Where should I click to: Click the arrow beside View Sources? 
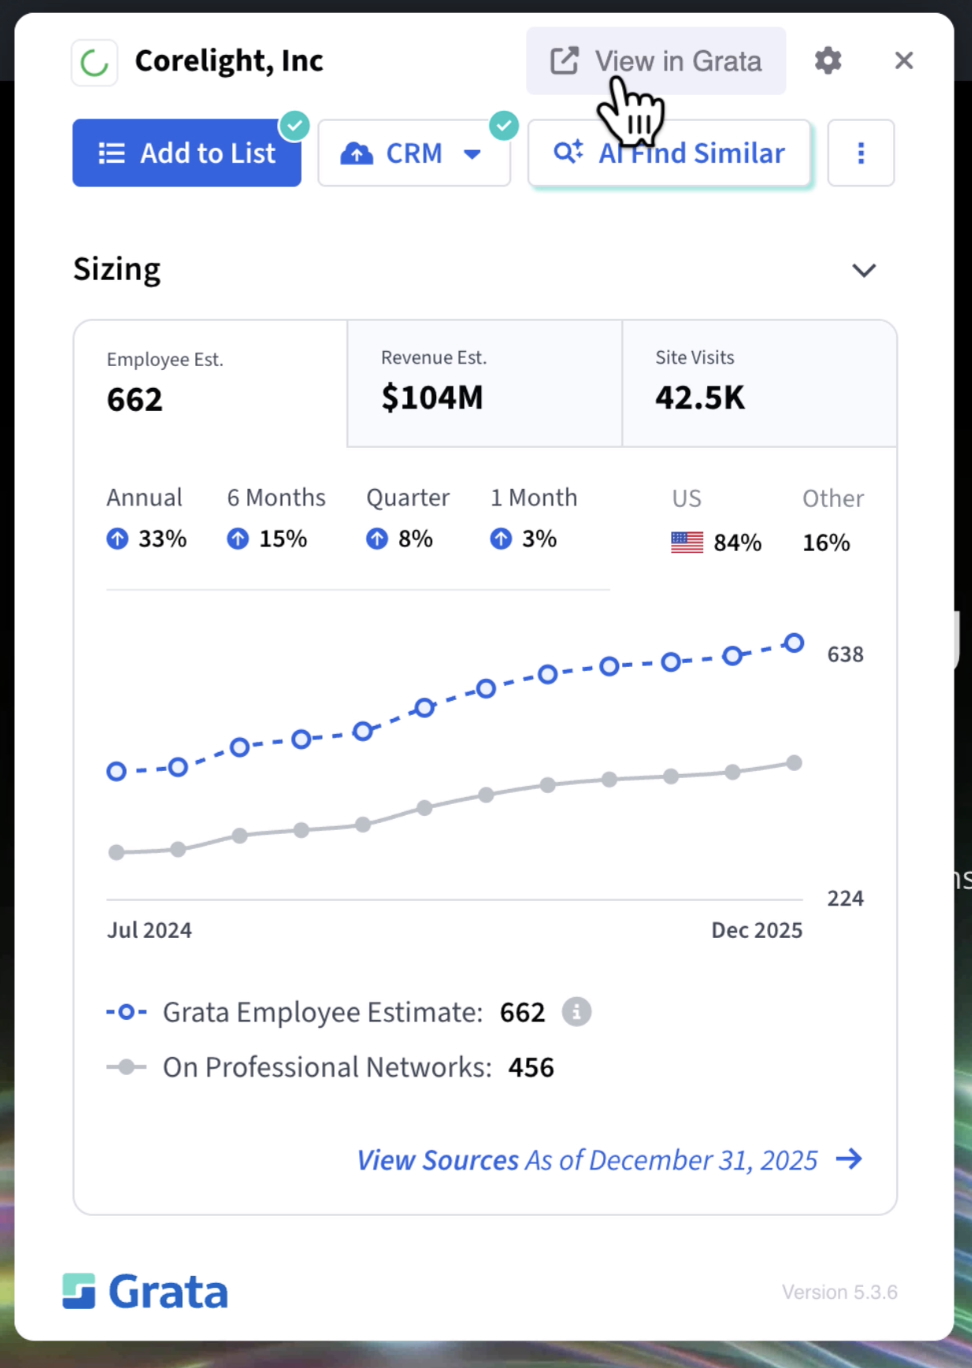[850, 1159]
